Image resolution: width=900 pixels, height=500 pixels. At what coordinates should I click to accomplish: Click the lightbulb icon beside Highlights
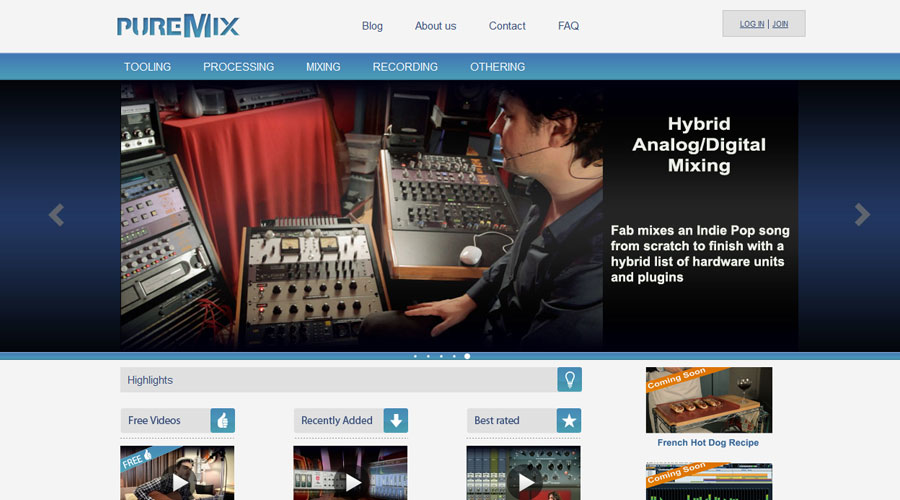pos(569,380)
